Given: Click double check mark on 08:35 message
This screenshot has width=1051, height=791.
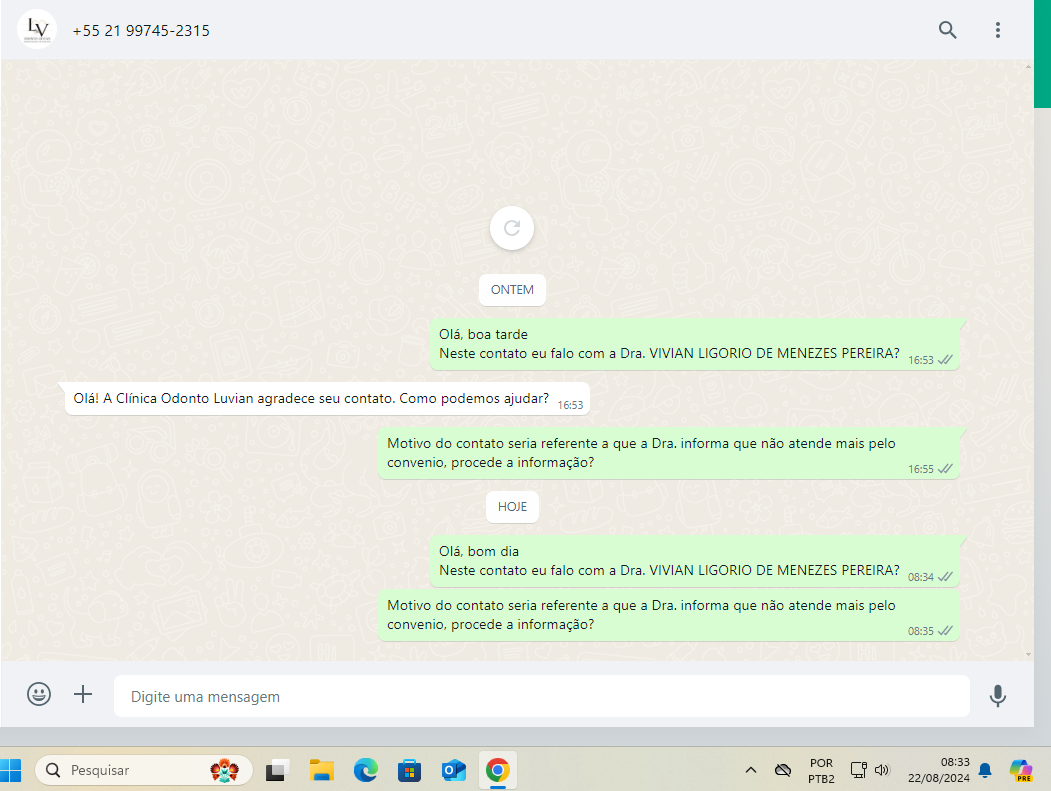Looking at the screenshot, I should pyautogui.click(x=945, y=631).
